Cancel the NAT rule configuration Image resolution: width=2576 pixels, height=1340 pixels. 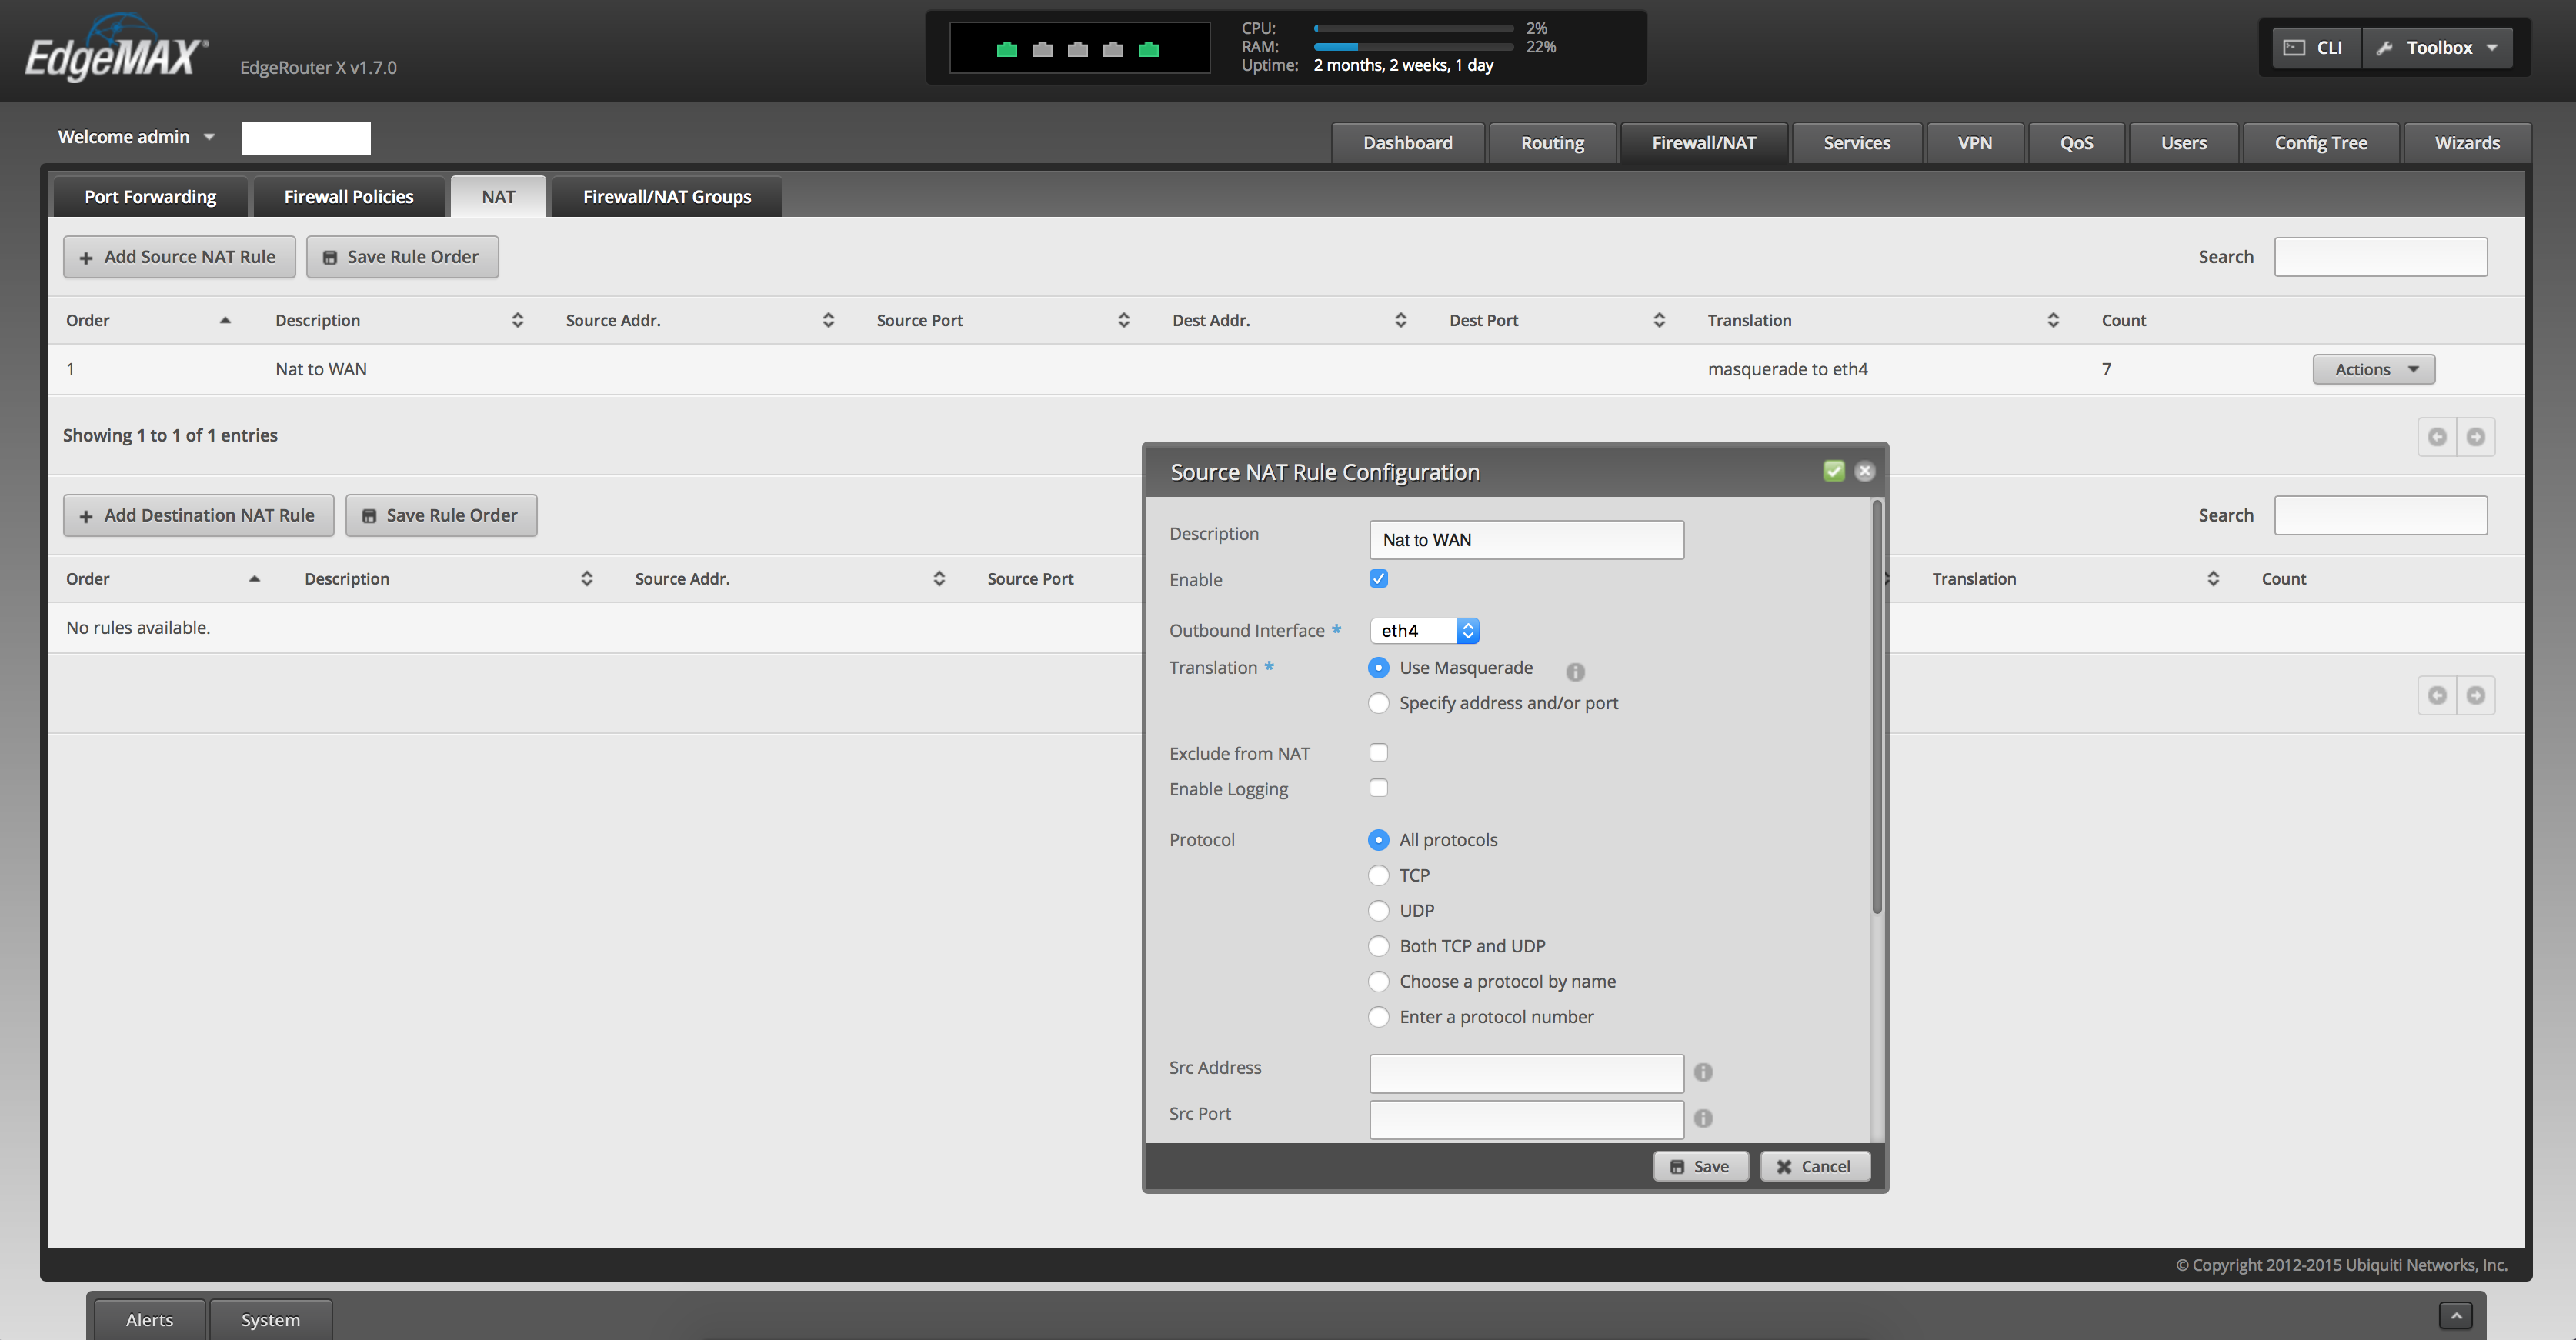(x=1814, y=1167)
